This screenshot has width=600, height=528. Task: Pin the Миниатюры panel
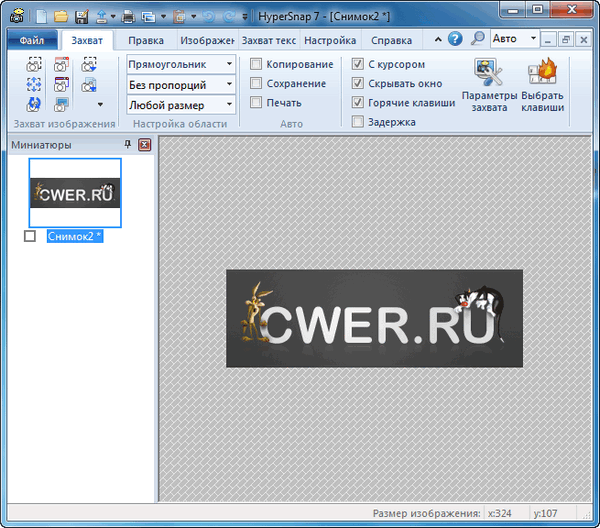click(127, 146)
